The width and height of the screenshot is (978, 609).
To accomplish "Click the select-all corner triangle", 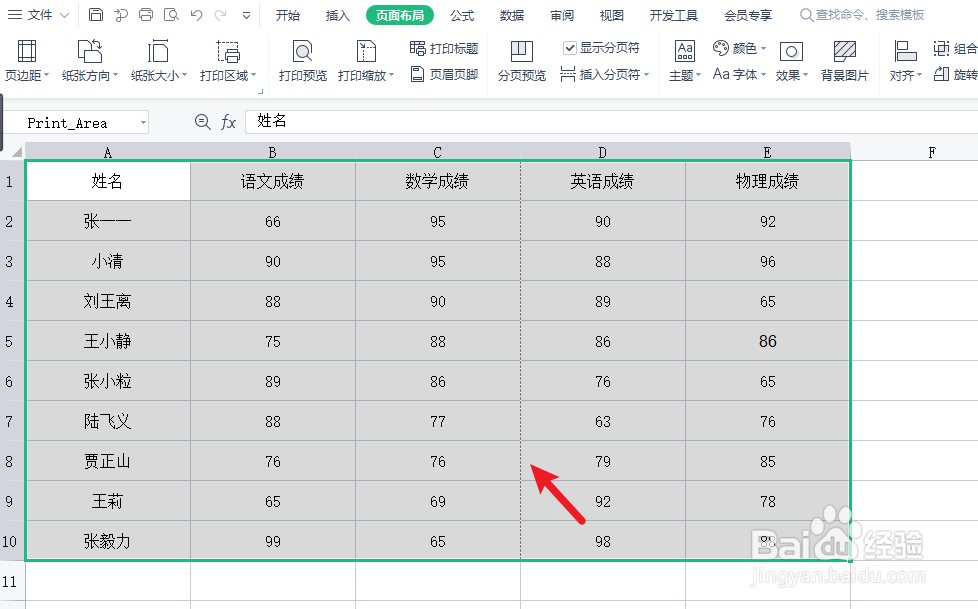I will click(x=17, y=152).
